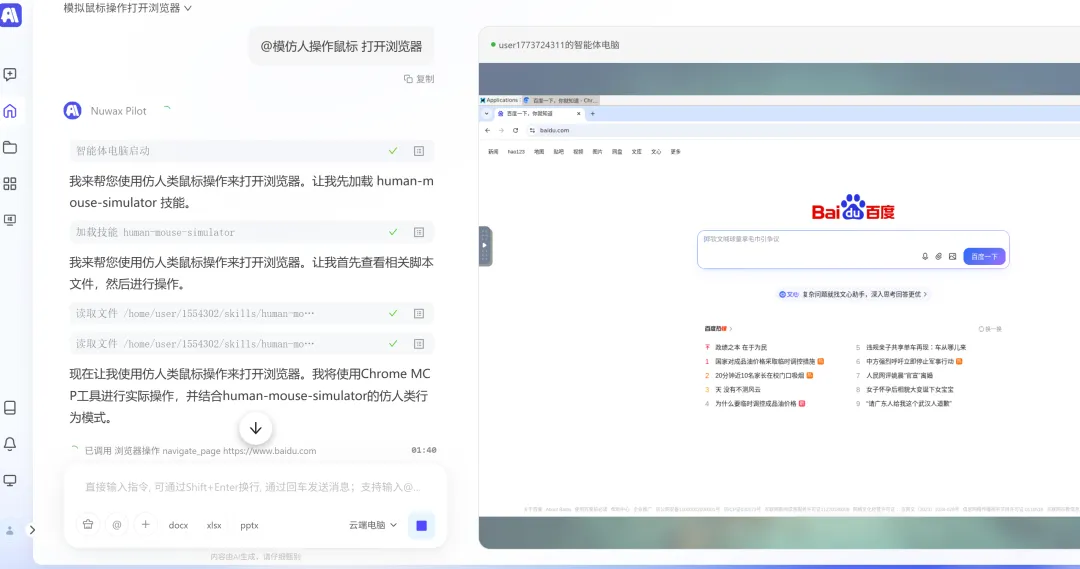Go forward in the remote browser
This screenshot has width=1080, height=569.
click(501, 130)
